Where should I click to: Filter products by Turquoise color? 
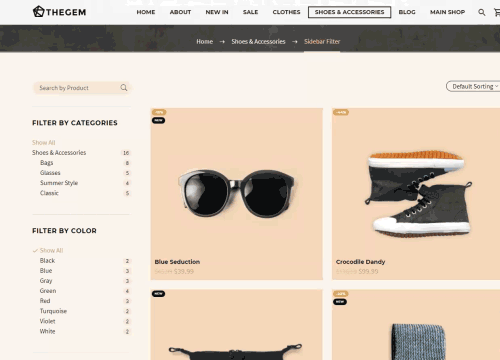click(53, 311)
